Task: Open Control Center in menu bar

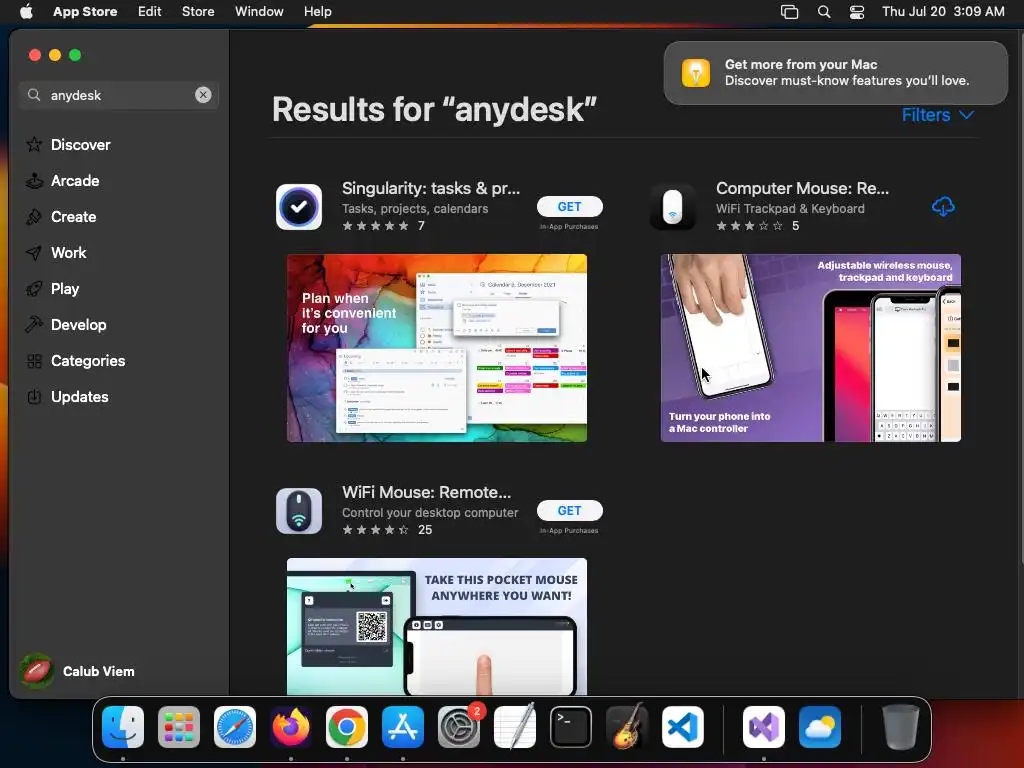Action: point(857,11)
